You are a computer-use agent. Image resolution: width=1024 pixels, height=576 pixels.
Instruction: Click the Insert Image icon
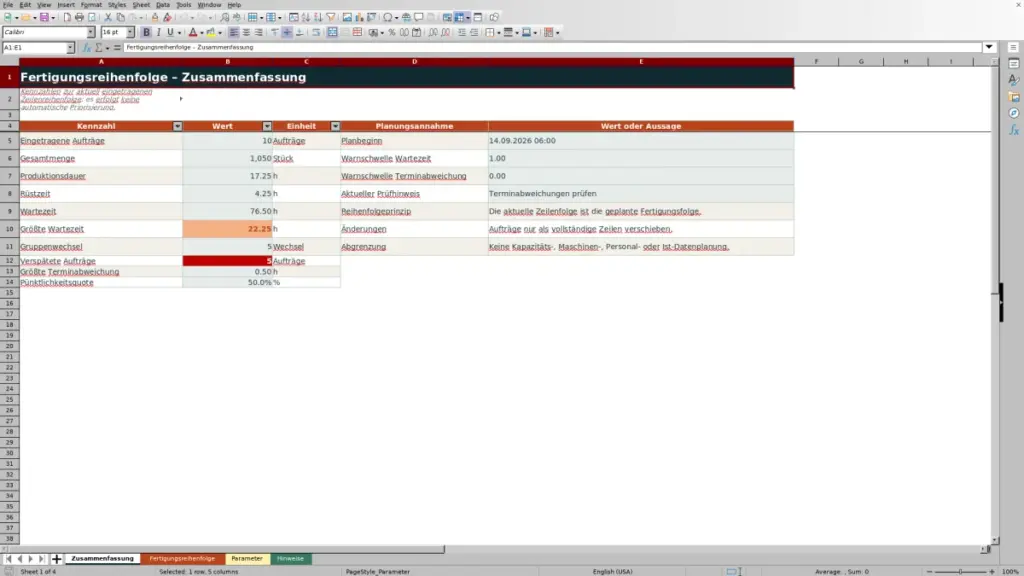point(347,18)
